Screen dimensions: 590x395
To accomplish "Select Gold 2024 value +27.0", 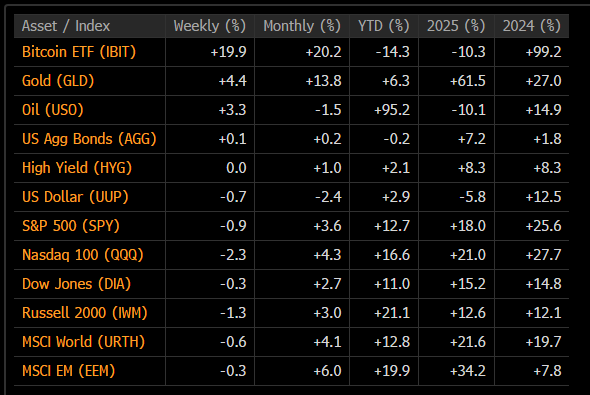I will click(543, 81).
